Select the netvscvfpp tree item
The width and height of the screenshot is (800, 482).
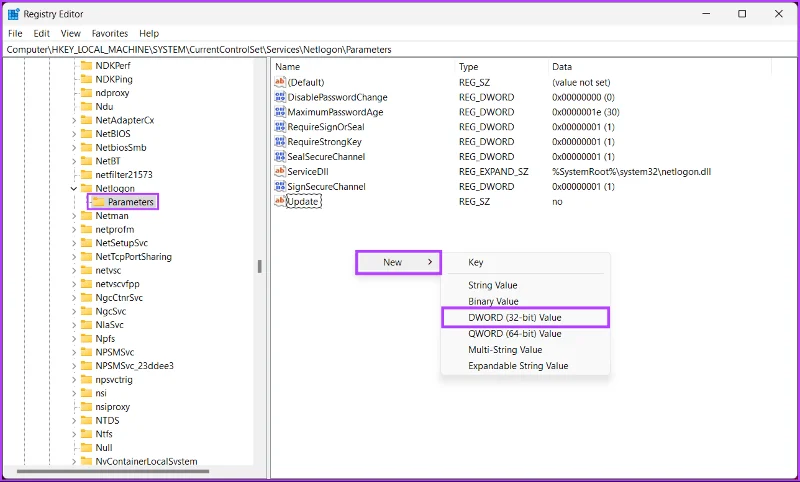(117, 284)
